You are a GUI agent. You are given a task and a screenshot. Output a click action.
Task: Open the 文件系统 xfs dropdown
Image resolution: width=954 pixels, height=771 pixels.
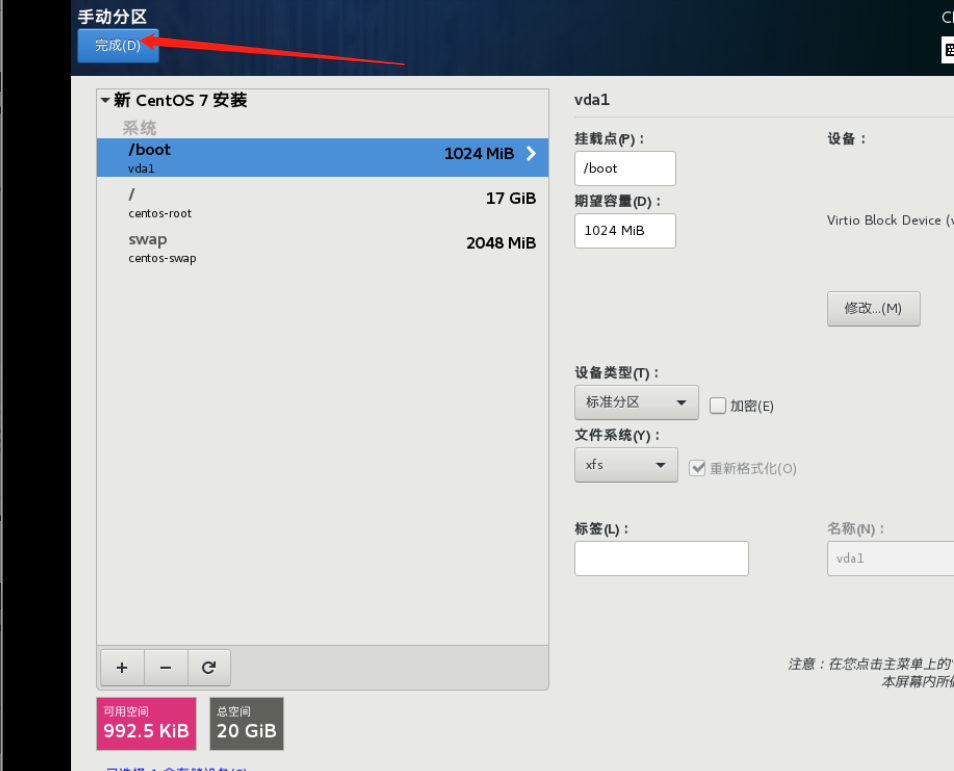coord(626,465)
